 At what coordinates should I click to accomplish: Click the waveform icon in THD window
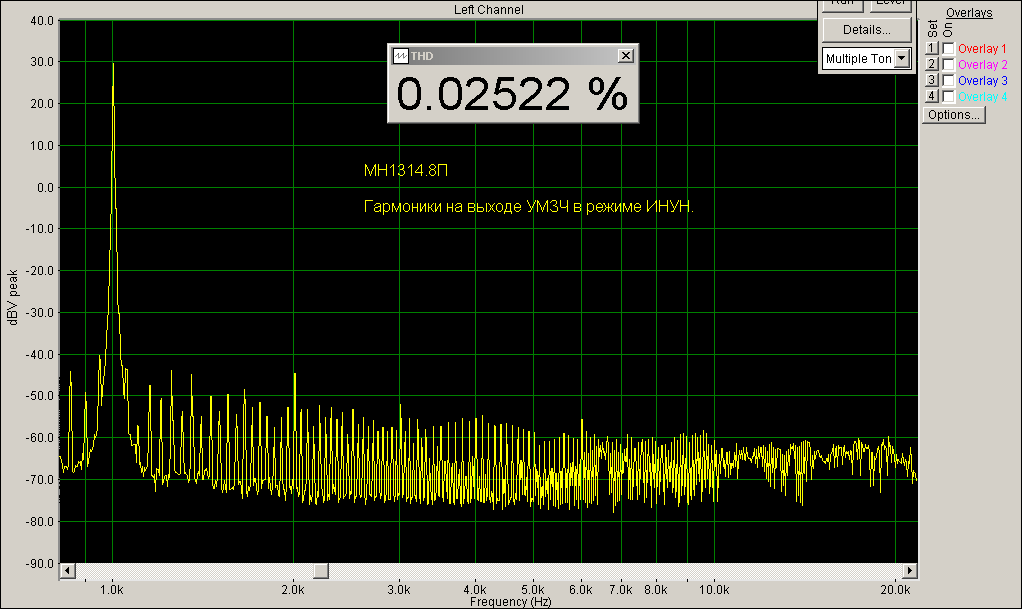400,56
